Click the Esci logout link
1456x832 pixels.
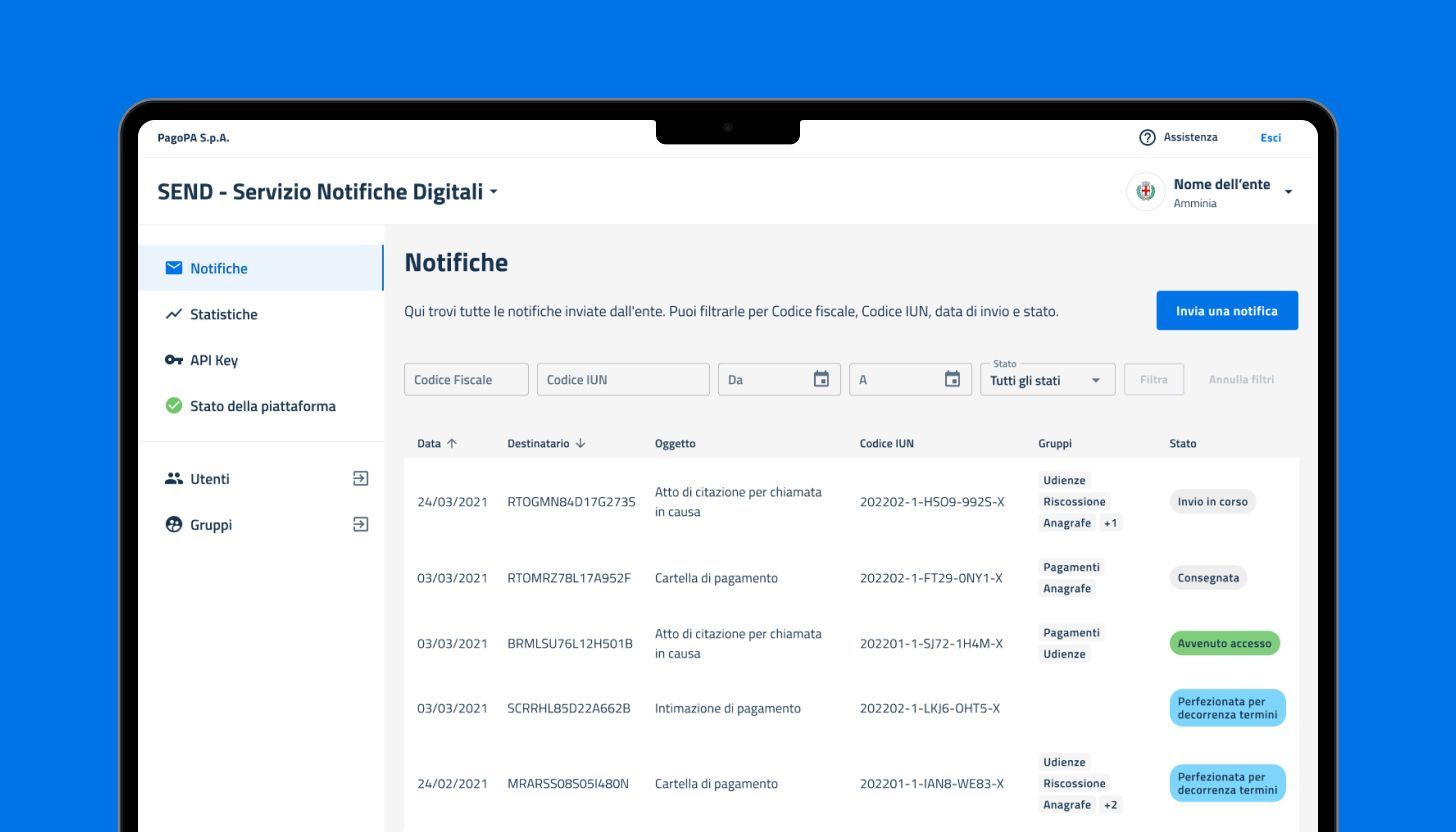1270,138
